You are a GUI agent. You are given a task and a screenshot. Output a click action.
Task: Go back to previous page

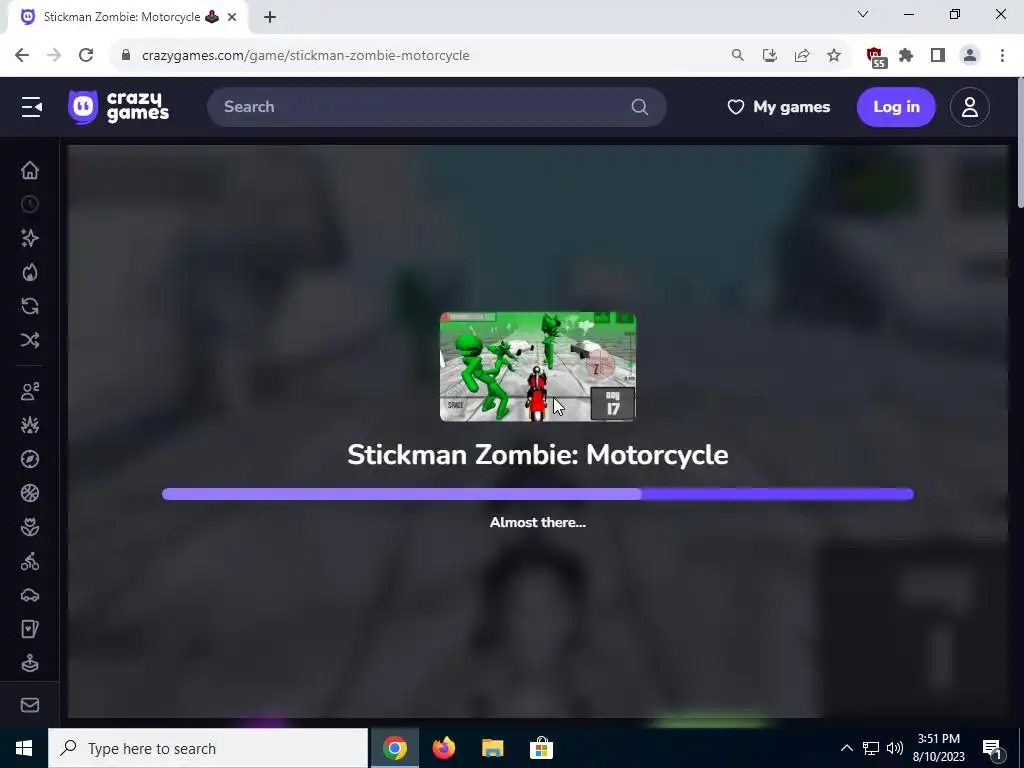(x=22, y=56)
